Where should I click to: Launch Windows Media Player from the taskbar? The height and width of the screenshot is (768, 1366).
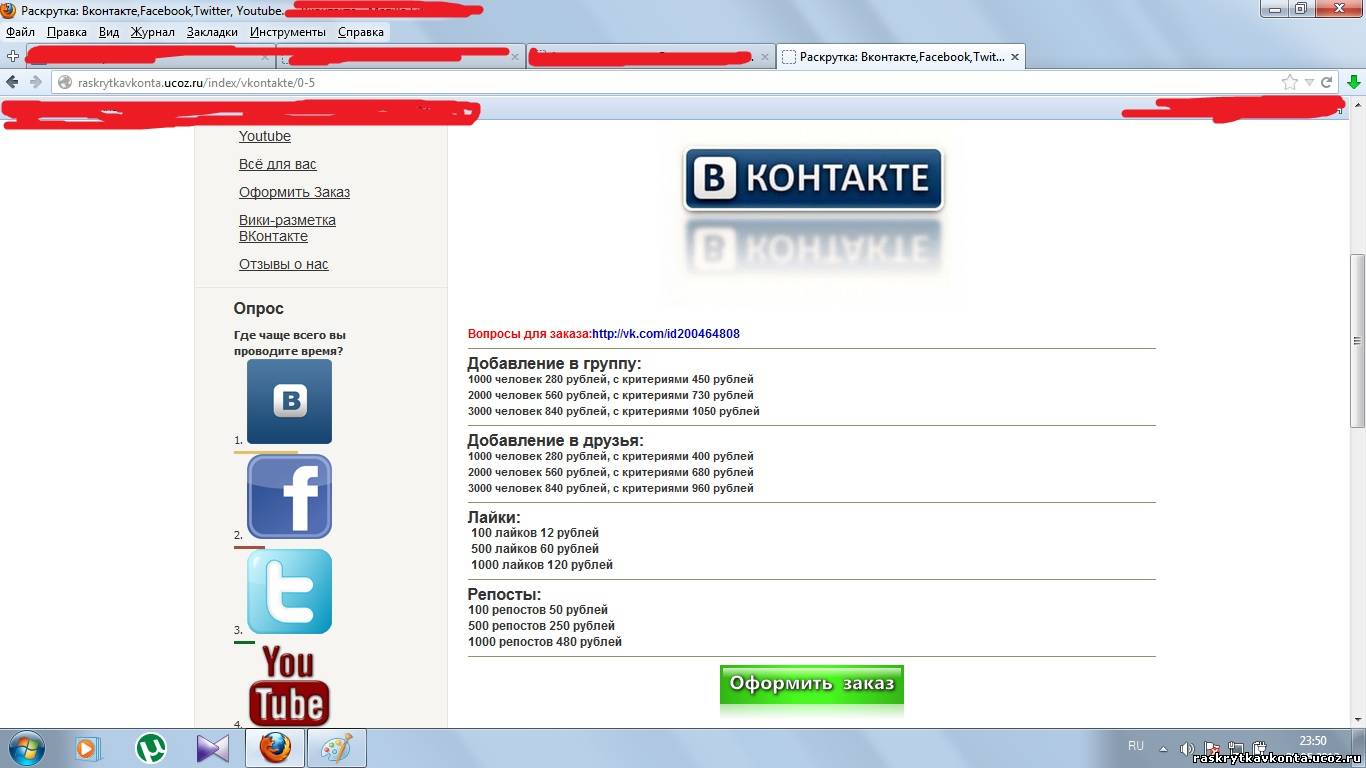[x=87, y=748]
